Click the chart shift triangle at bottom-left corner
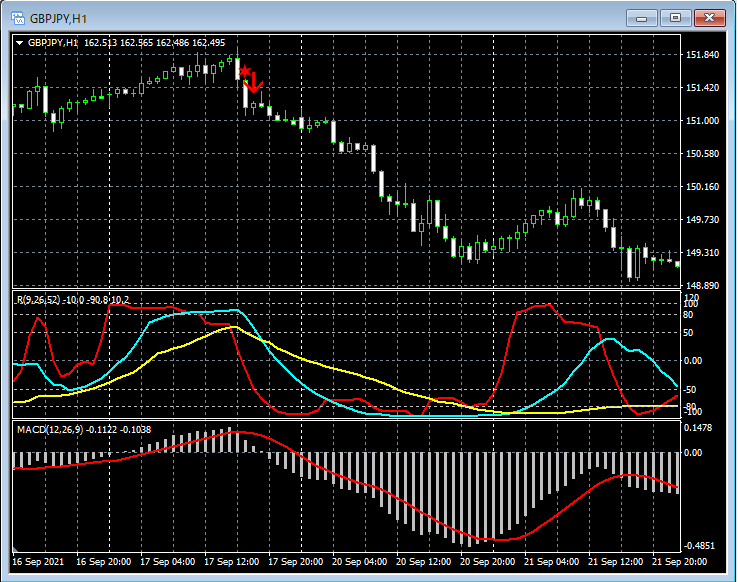The image size is (738, 582). (x=15, y=549)
